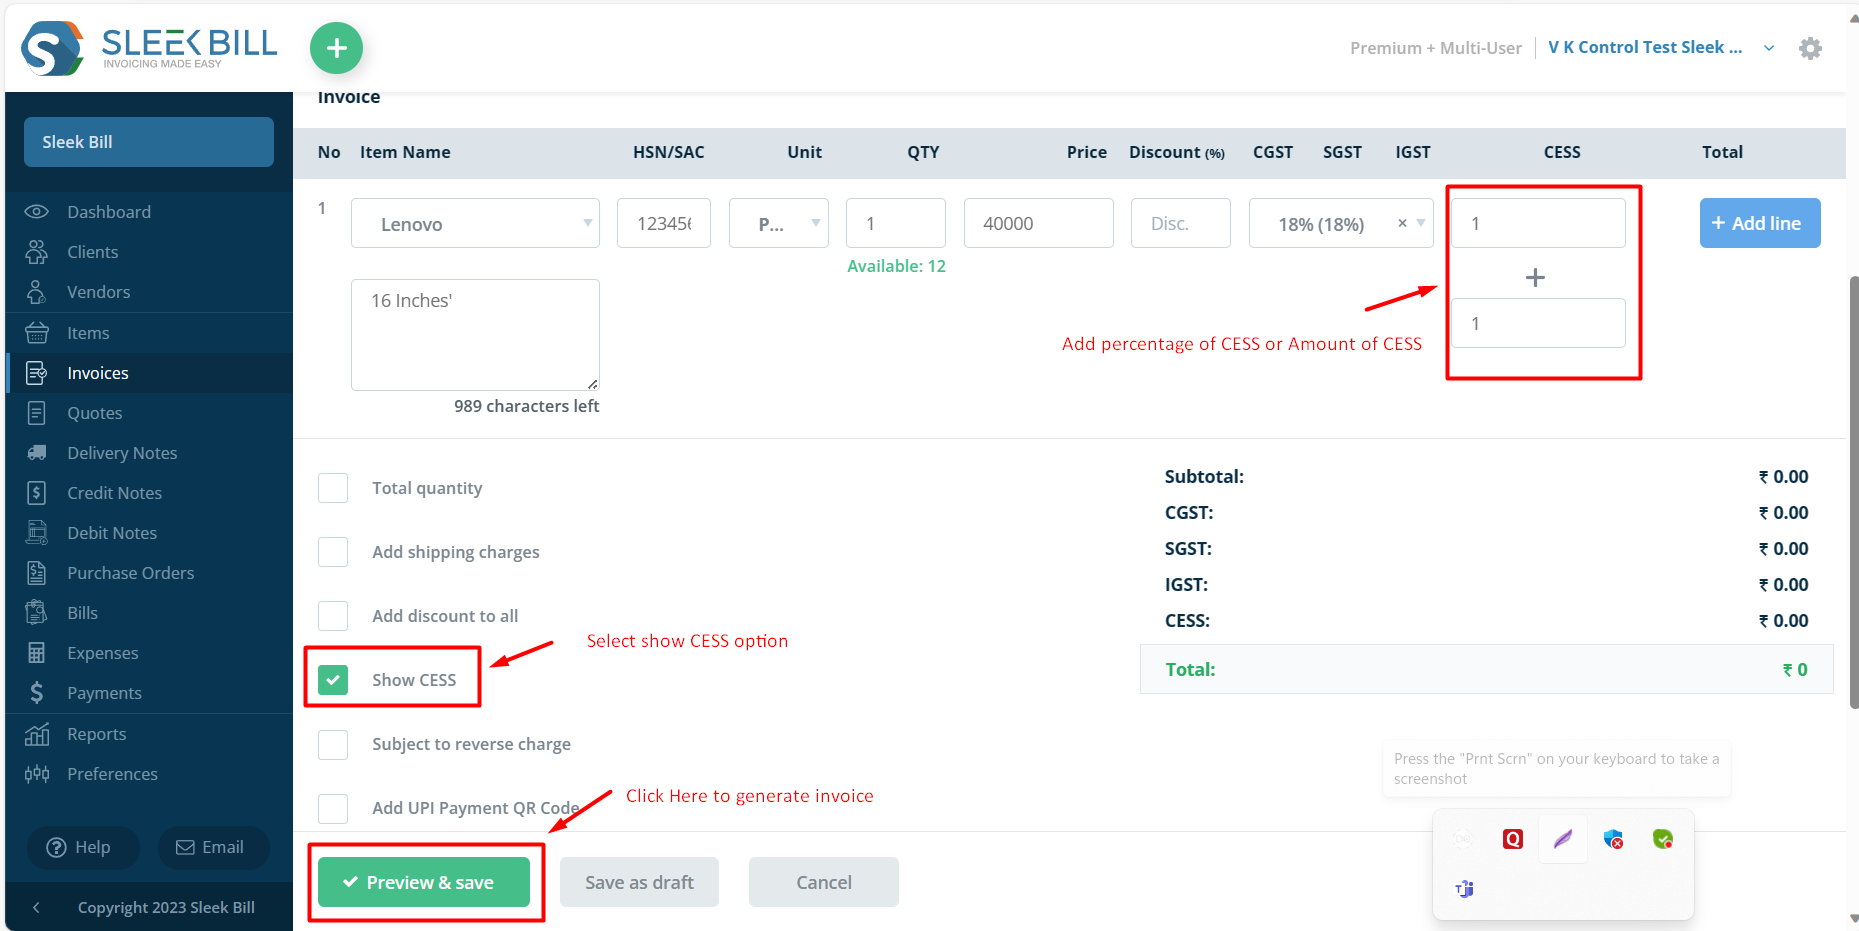Cancel the invoice

(824, 882)
